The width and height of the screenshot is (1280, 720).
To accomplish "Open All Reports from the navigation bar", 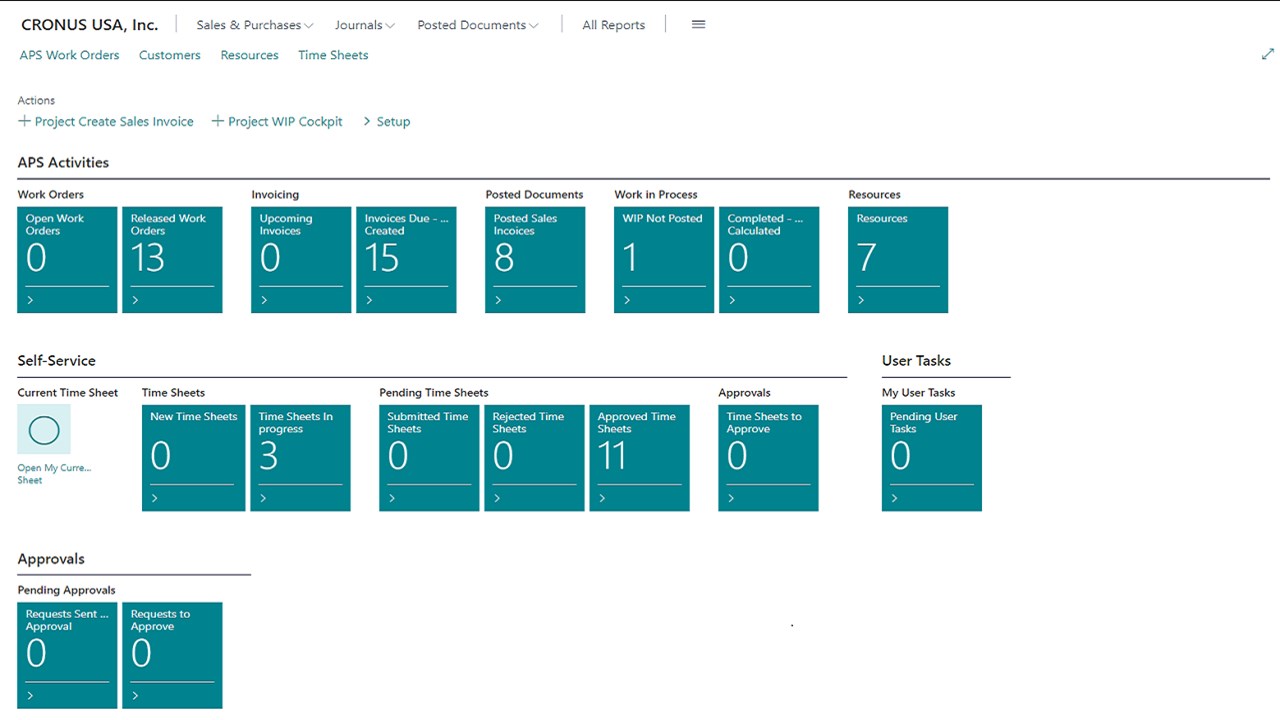I will (x=613, y=25).
